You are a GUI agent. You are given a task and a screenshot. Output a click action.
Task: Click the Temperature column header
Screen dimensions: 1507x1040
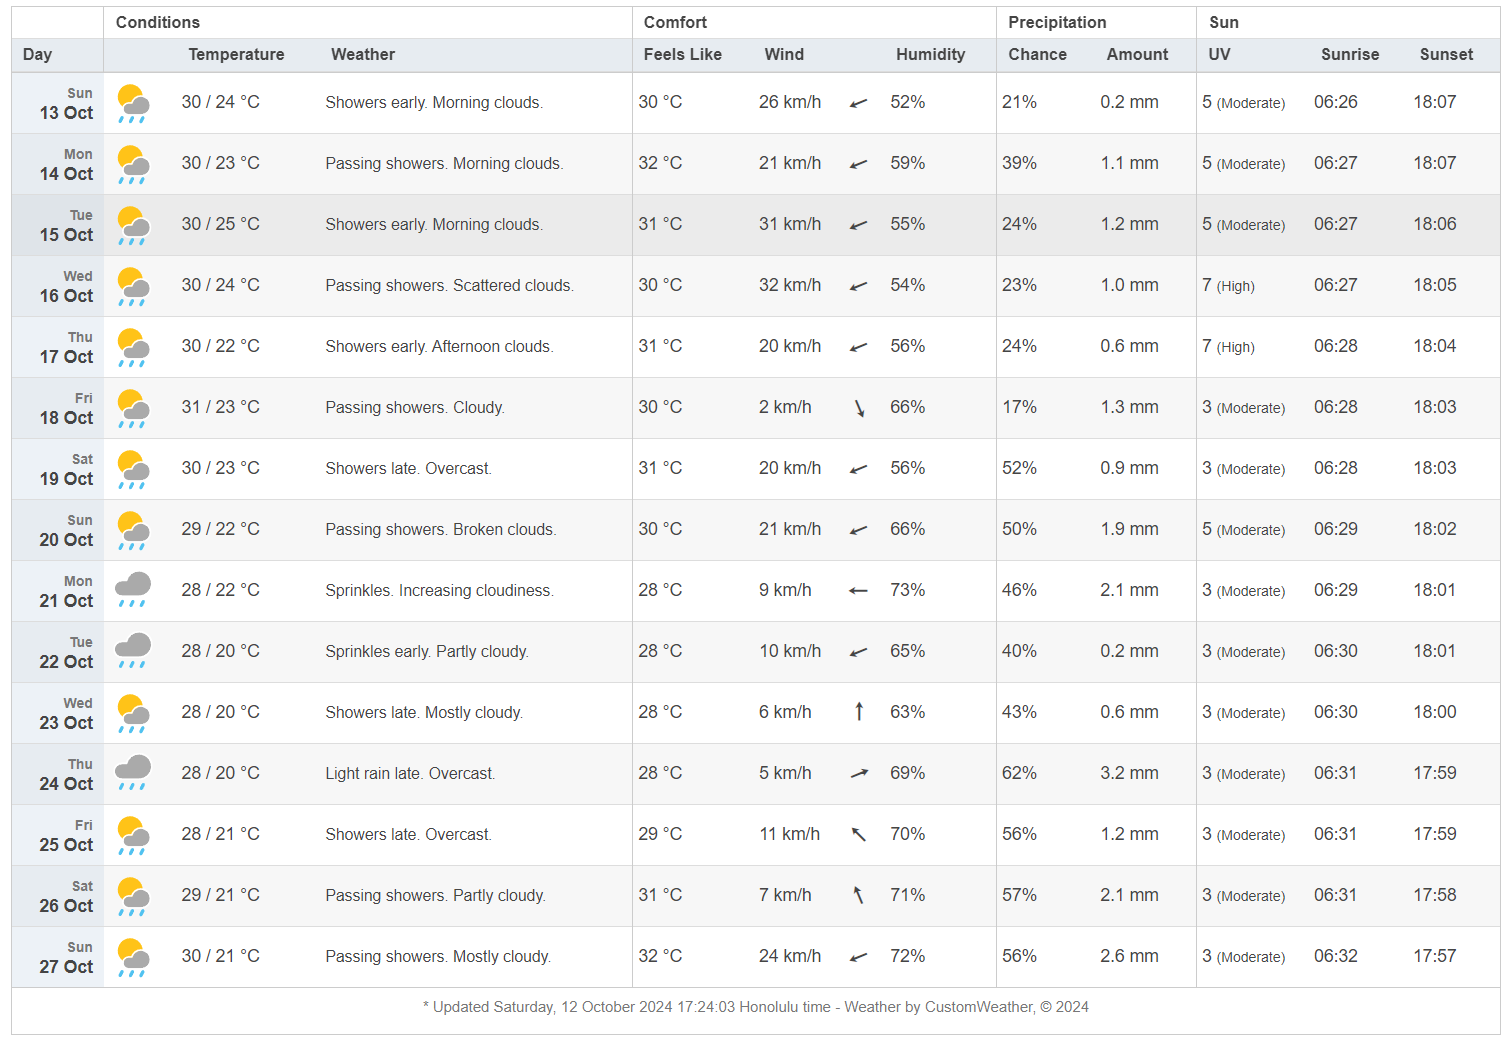[236, 55]
